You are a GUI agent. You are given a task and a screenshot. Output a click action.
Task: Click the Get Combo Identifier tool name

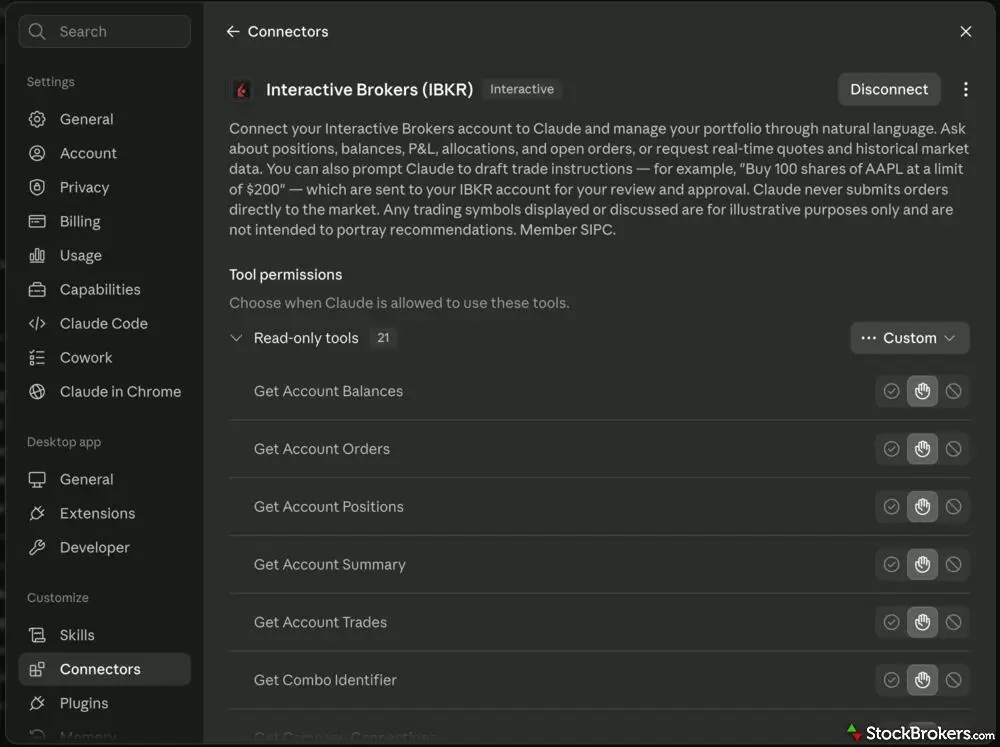coord(325,680)
